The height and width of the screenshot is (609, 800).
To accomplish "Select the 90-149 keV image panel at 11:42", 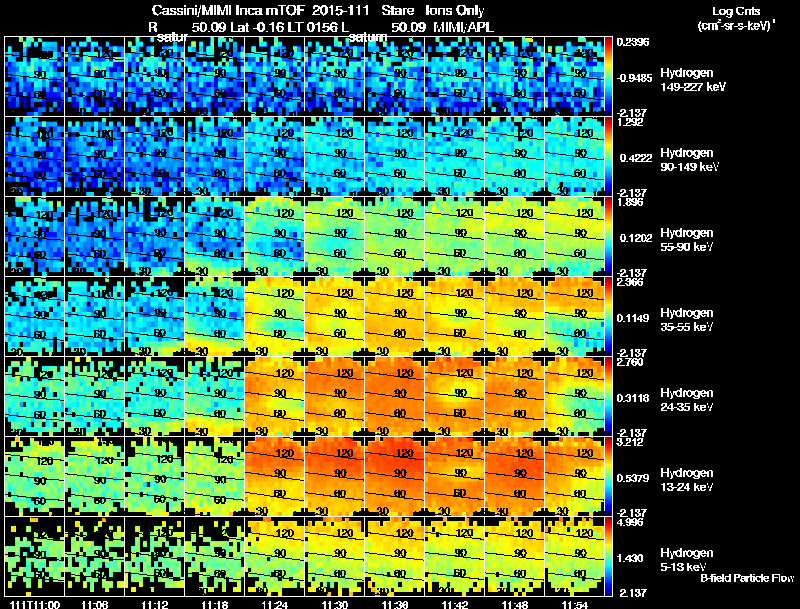I will (x=455, y=157).
